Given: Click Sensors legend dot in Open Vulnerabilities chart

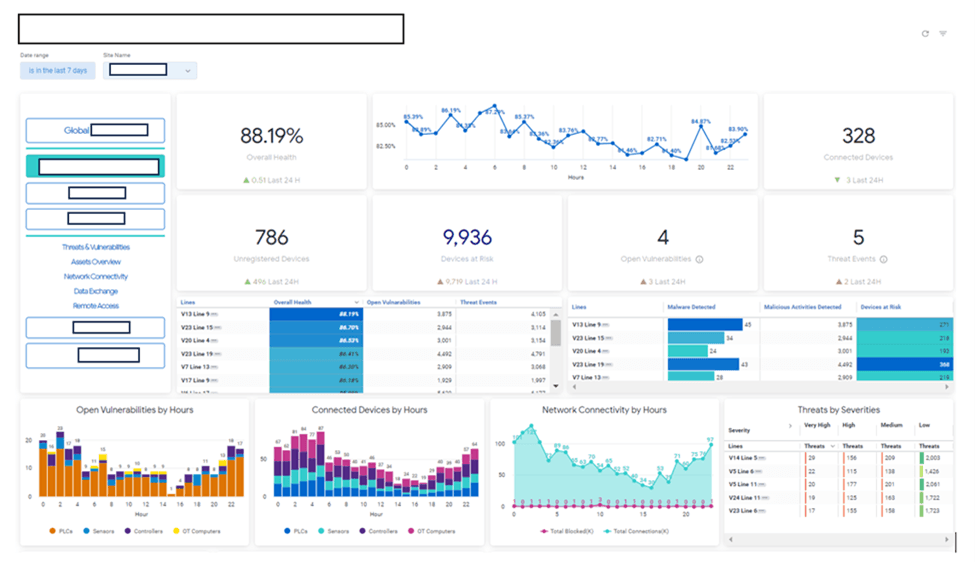Looking at the screenshot, I should click(86, 531).
